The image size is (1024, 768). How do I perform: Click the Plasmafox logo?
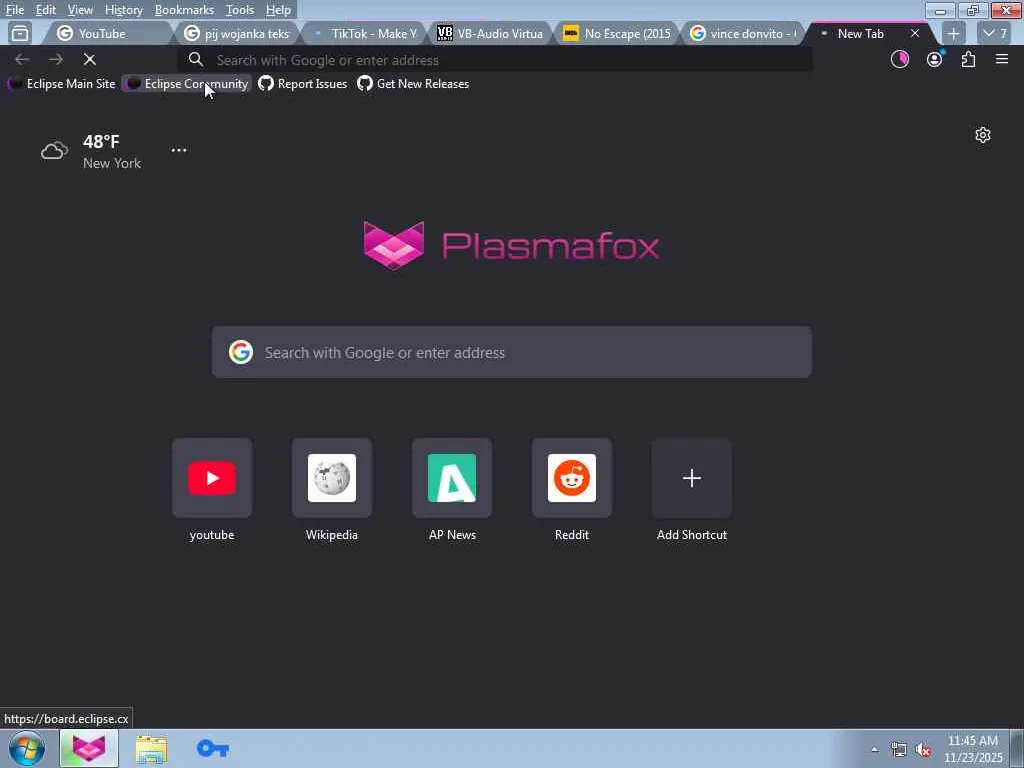511,246
